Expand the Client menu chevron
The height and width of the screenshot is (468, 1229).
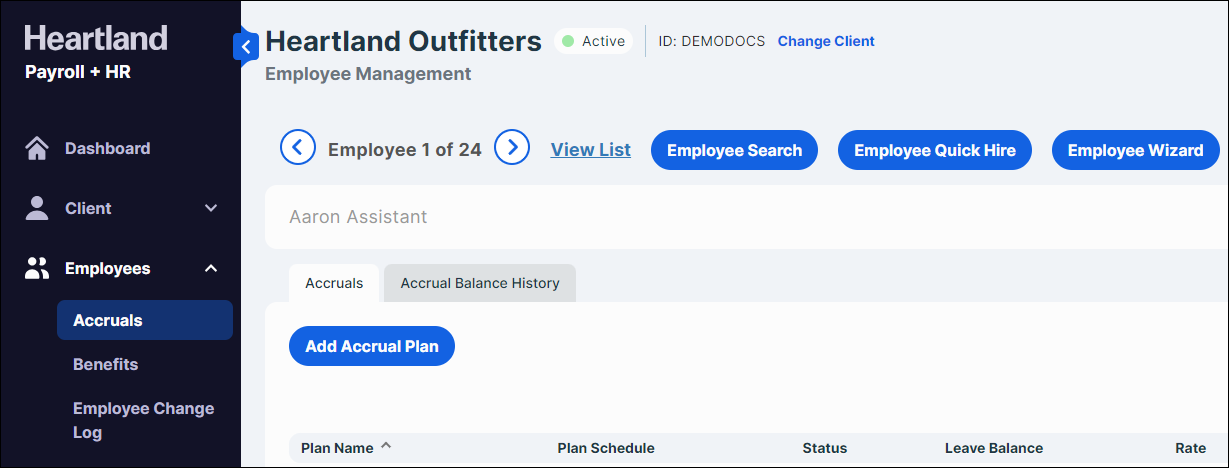pos(211,208)
